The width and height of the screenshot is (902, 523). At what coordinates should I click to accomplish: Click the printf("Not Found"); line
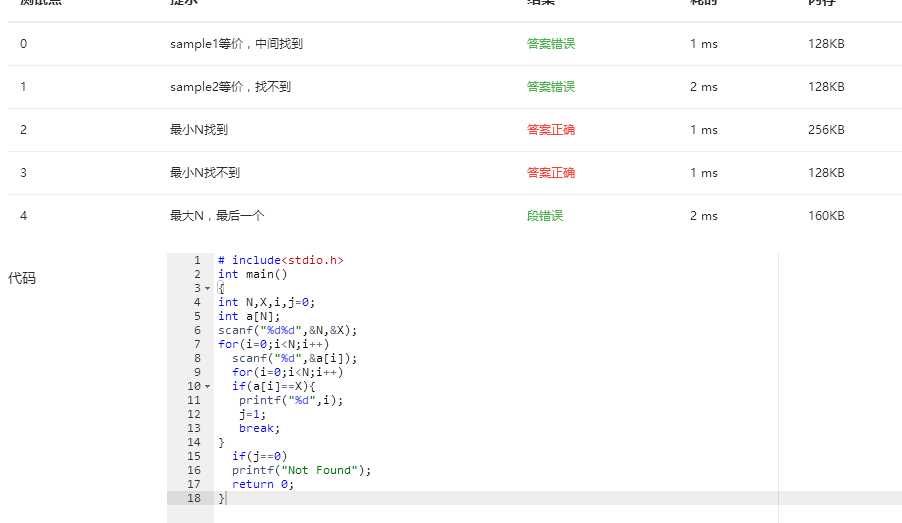click(x=301, y=470)
